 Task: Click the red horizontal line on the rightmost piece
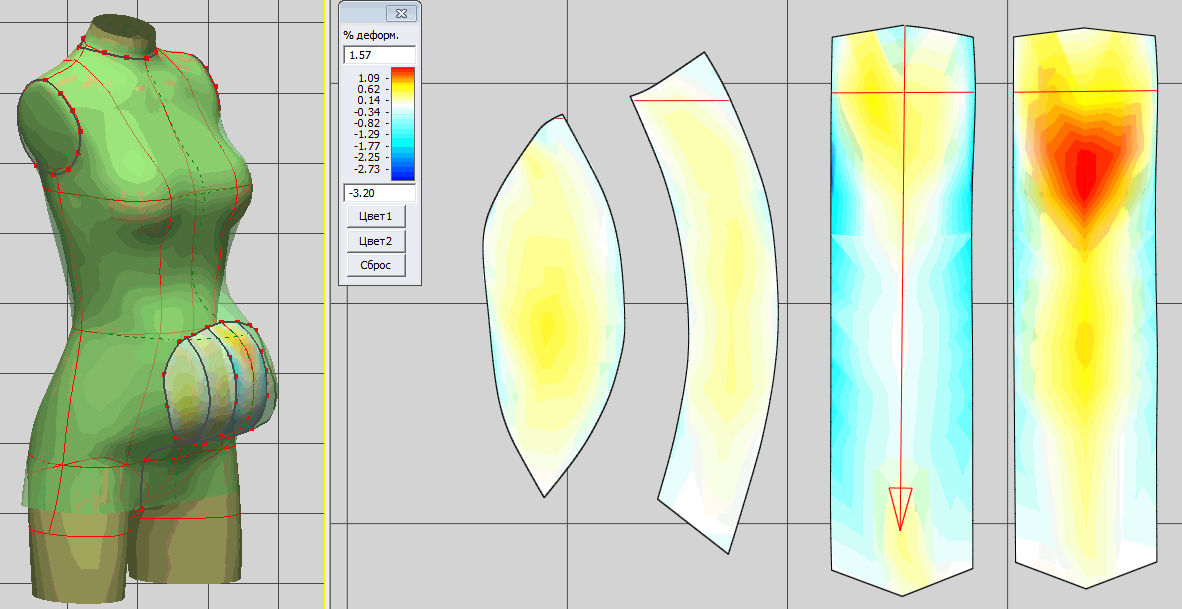pyautogui.click(x=1085, y=91)
